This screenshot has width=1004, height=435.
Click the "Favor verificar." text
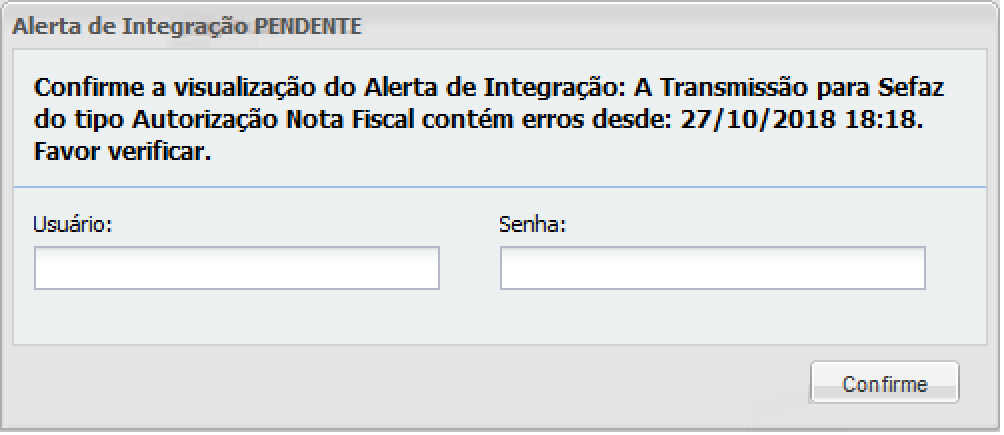point(124,154)
